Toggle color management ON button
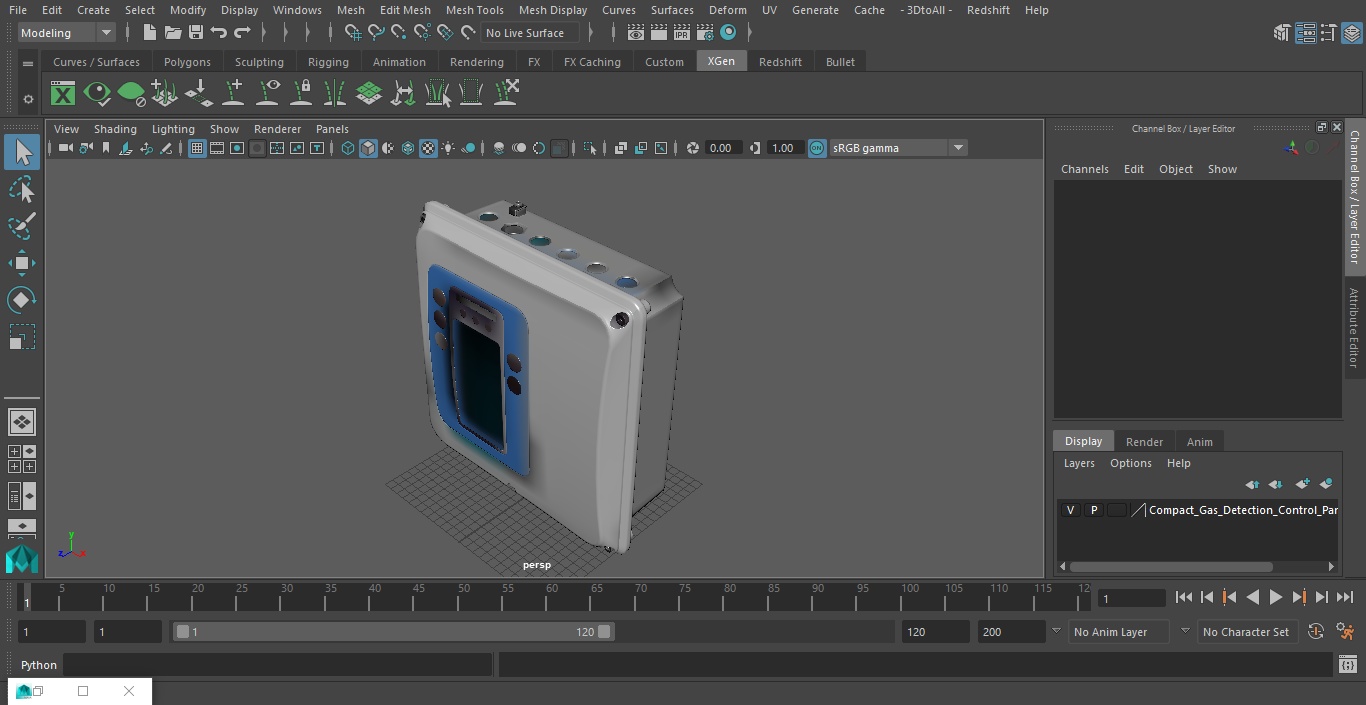Viewport: 1366px width, 705px height. point(817,148)
